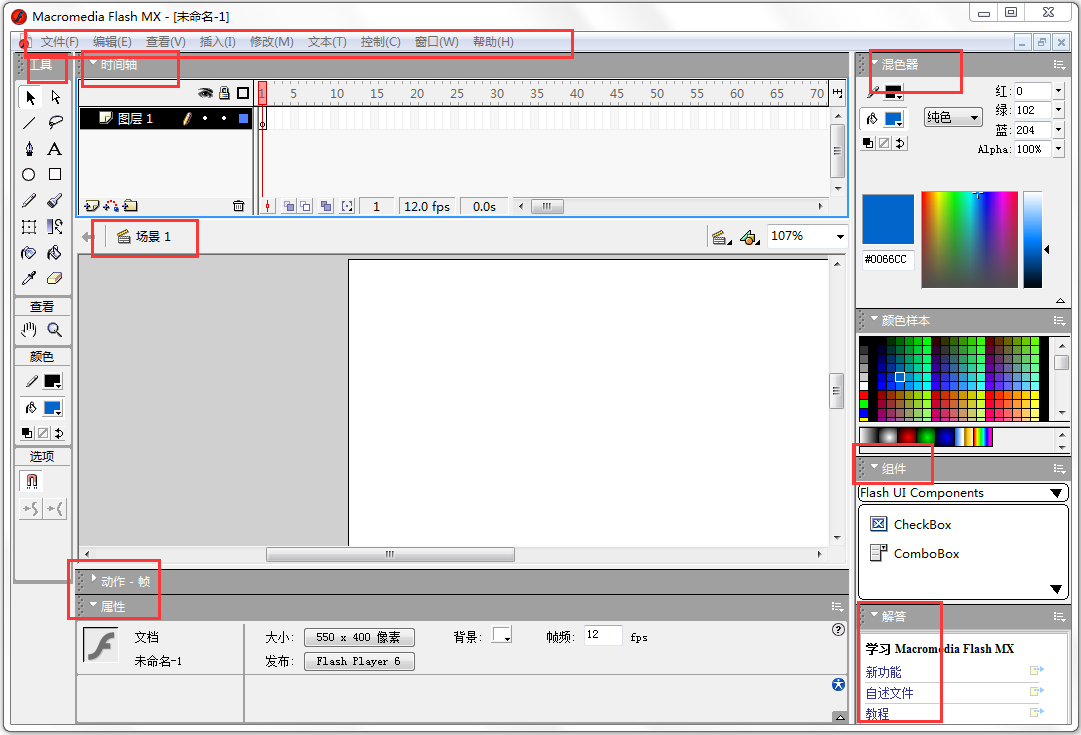Click the Insert Layer Folder icon
Viewport: 1081px width, 735px height.
130,205
